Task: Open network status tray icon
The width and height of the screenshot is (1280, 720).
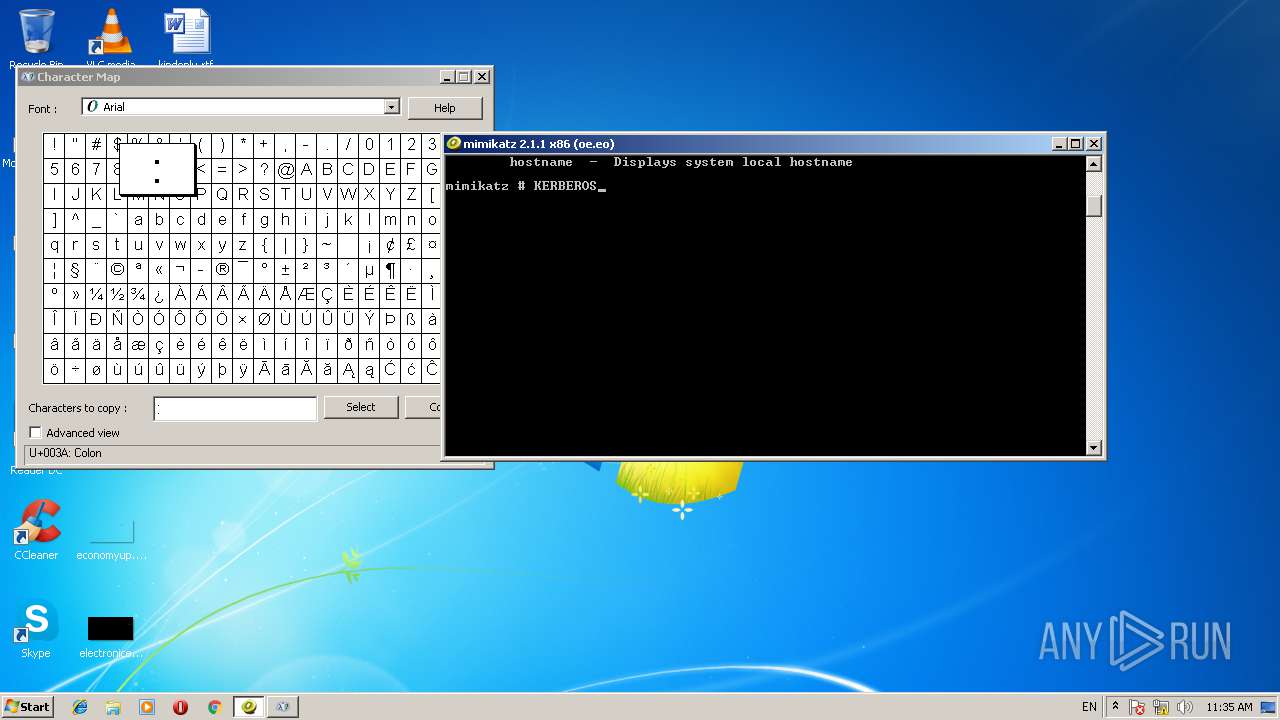Action: (1161, 707)
